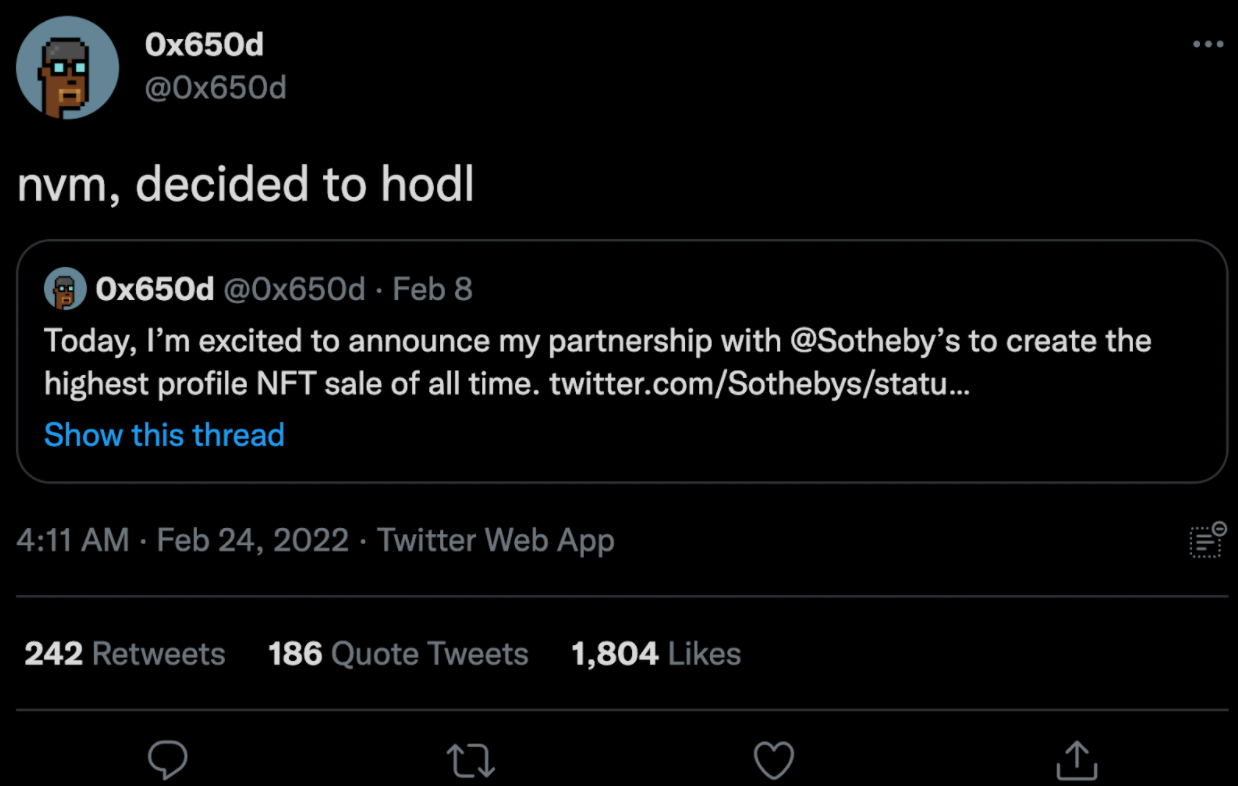
Task: Click the reply speech bubble icon
Action: click(x=167, y=760)
